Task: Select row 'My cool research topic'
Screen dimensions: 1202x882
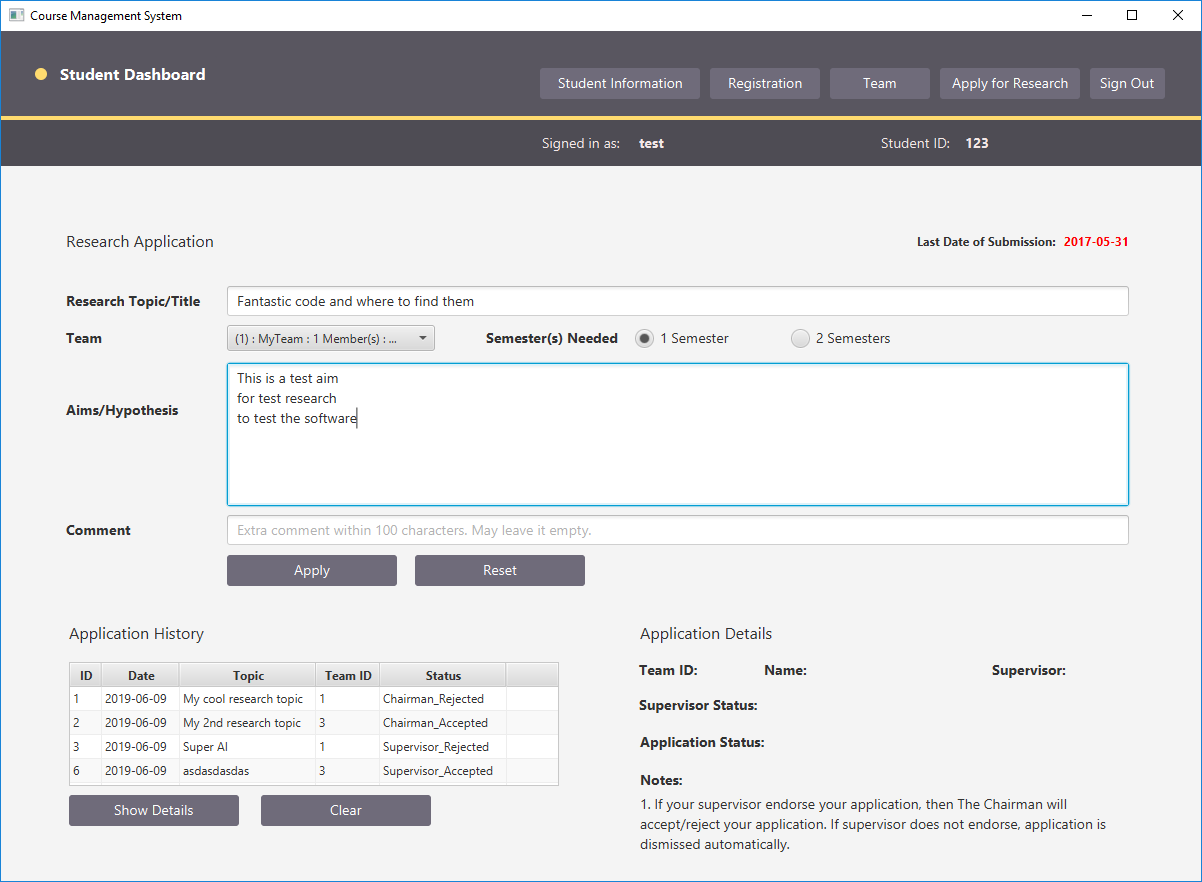Action: pos(314,699)
